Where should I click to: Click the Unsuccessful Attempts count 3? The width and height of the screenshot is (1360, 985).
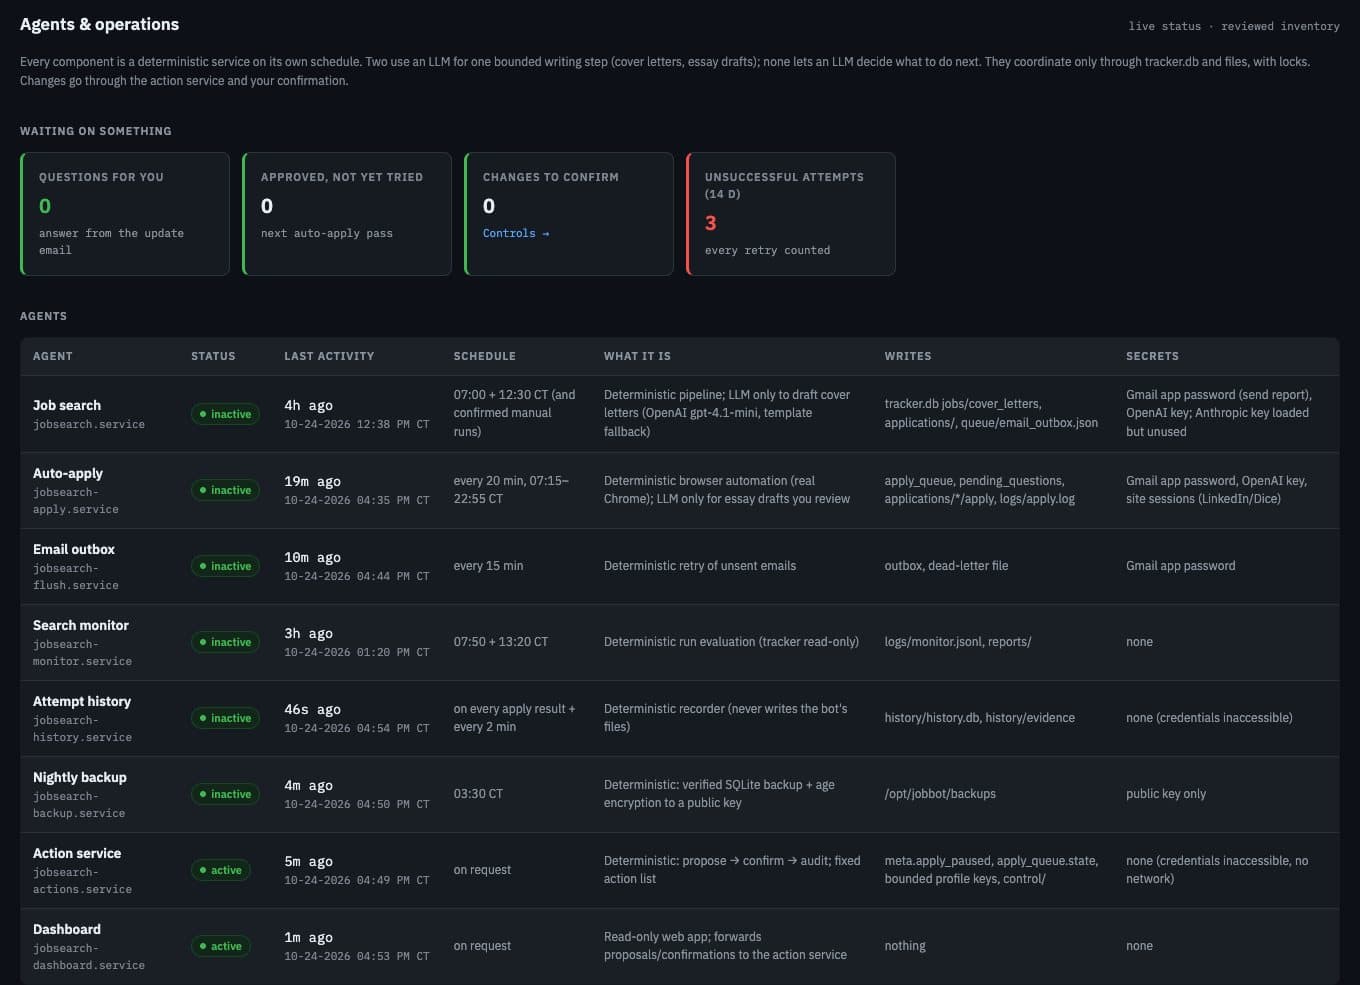[711, 223]
